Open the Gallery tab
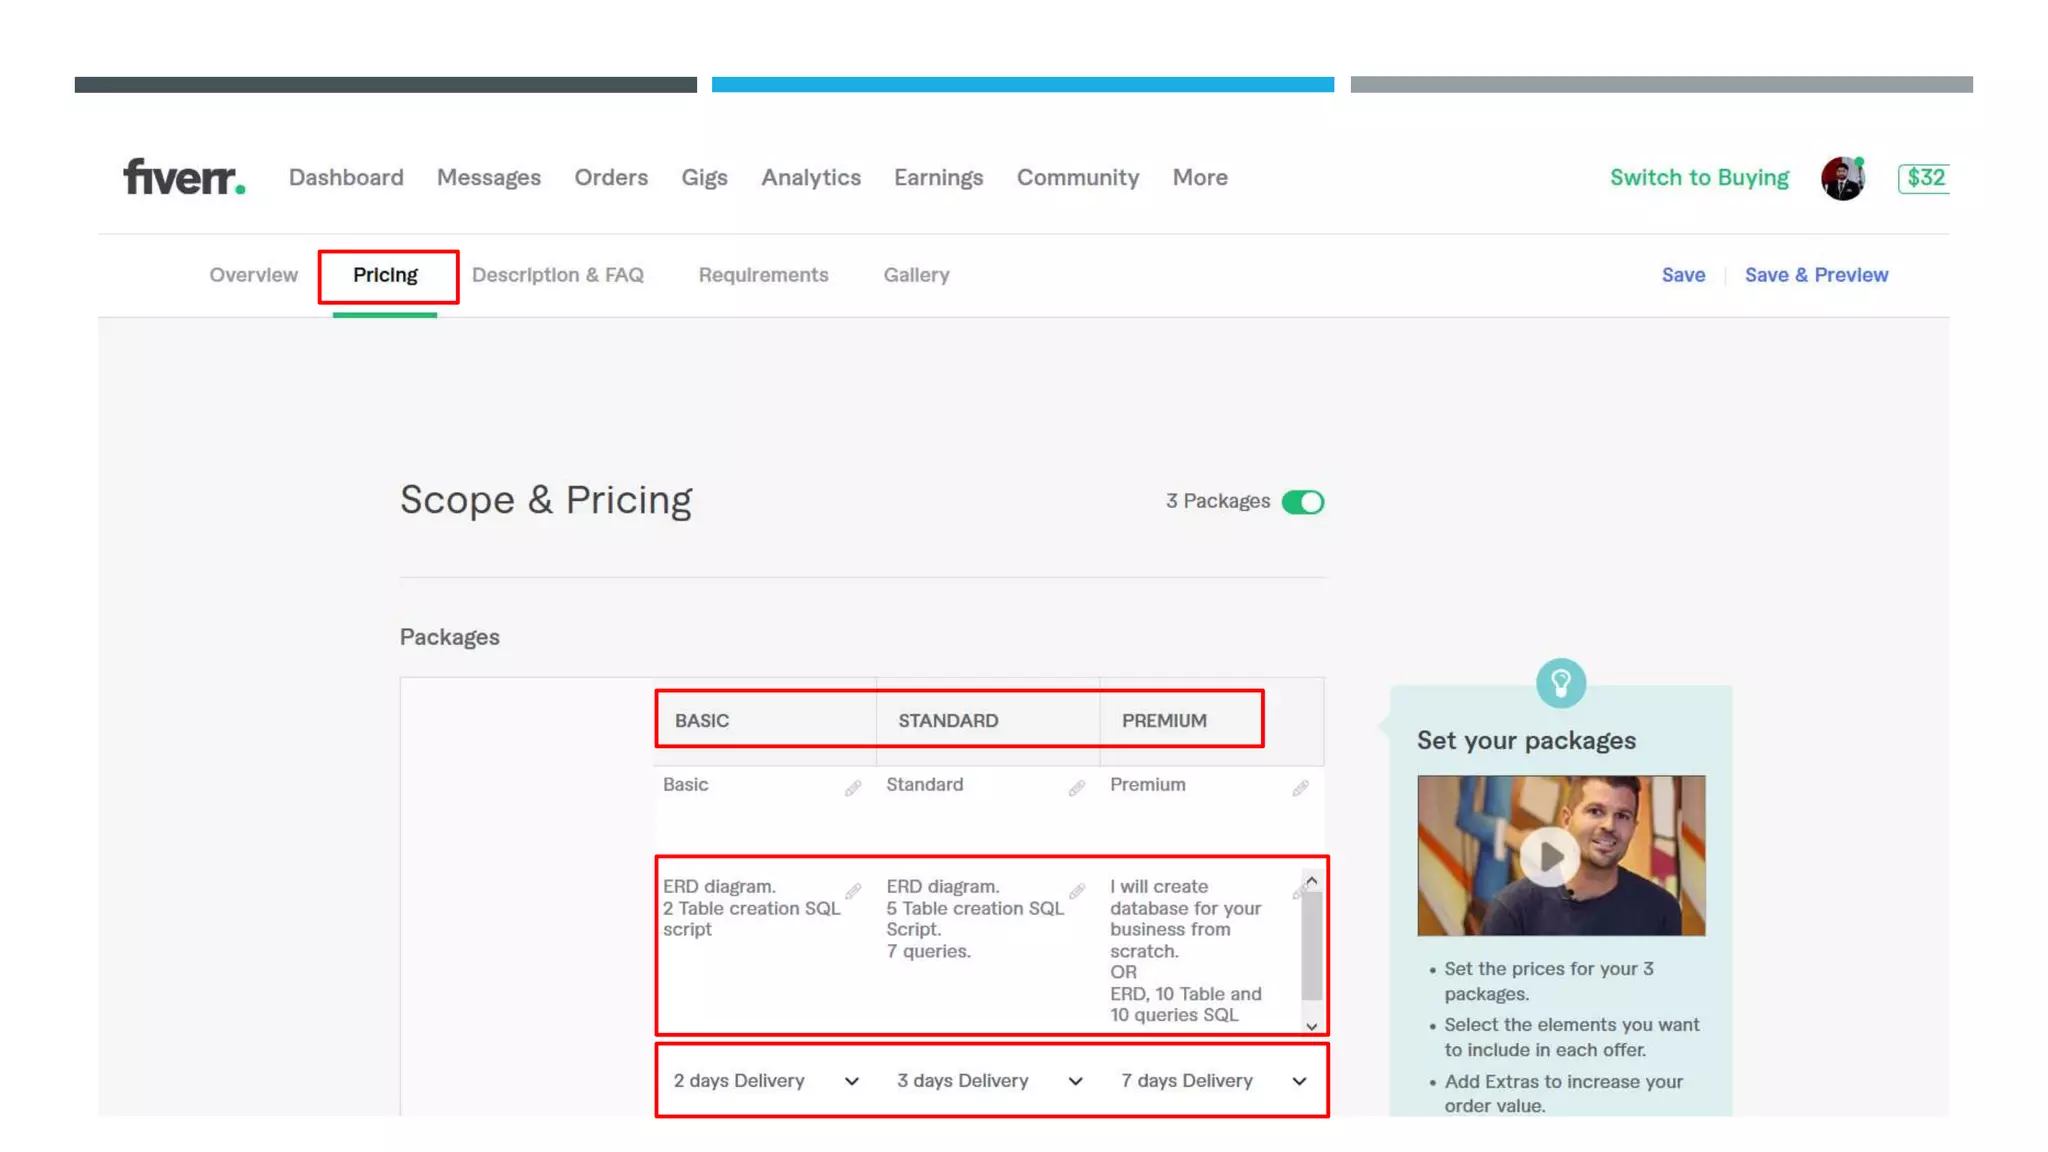This screenshot has width=2048, height=1152. [x=916, y=275]
